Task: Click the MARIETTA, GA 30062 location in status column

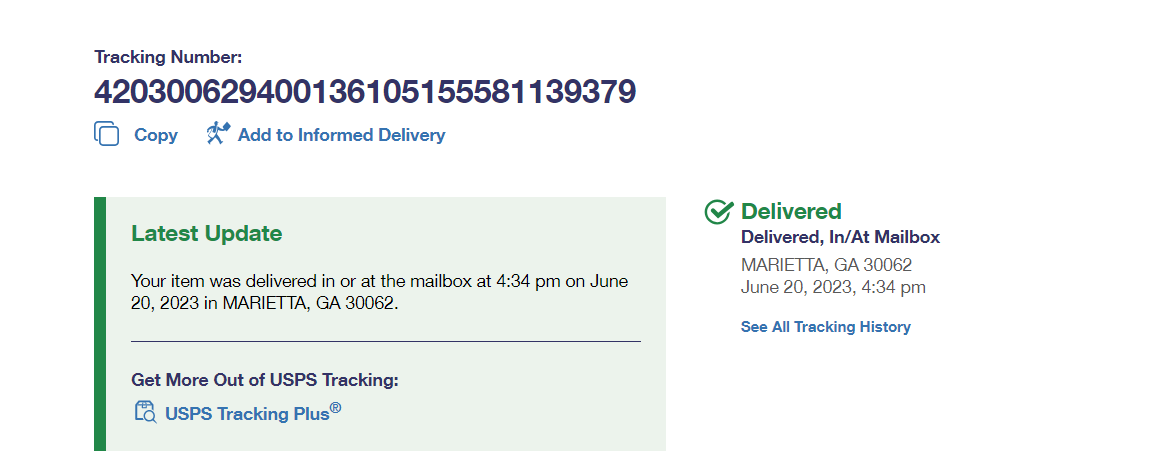Action: click(826, 265)
